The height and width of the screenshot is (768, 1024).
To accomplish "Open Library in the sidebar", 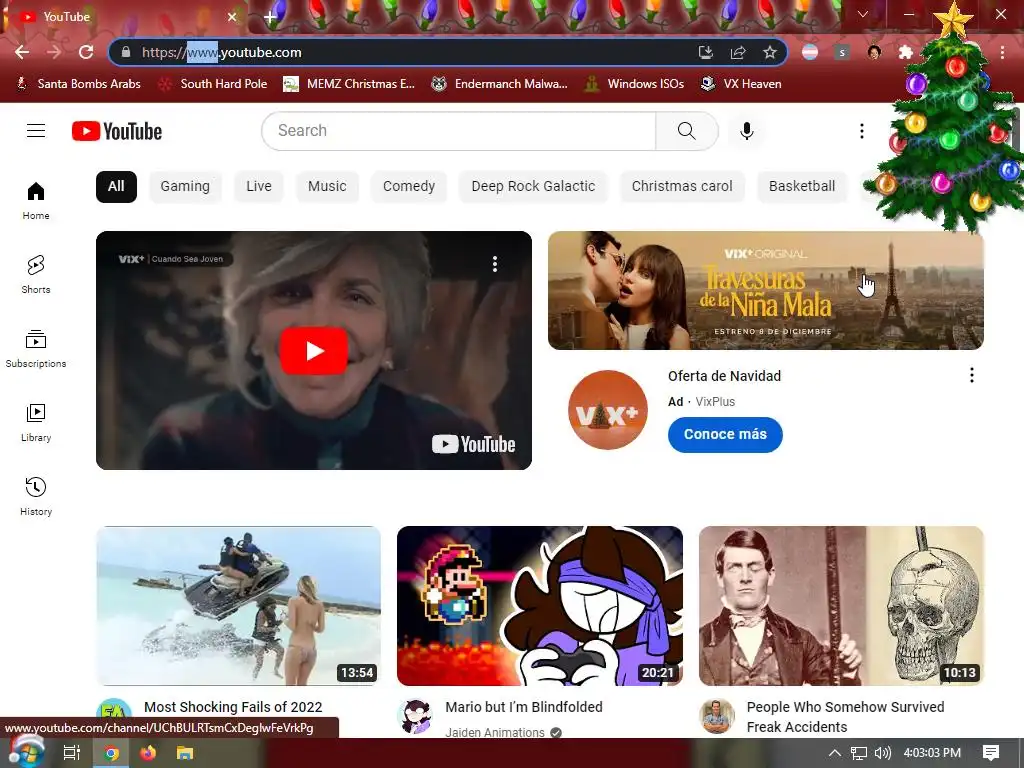I will click(x=36, y=423).
